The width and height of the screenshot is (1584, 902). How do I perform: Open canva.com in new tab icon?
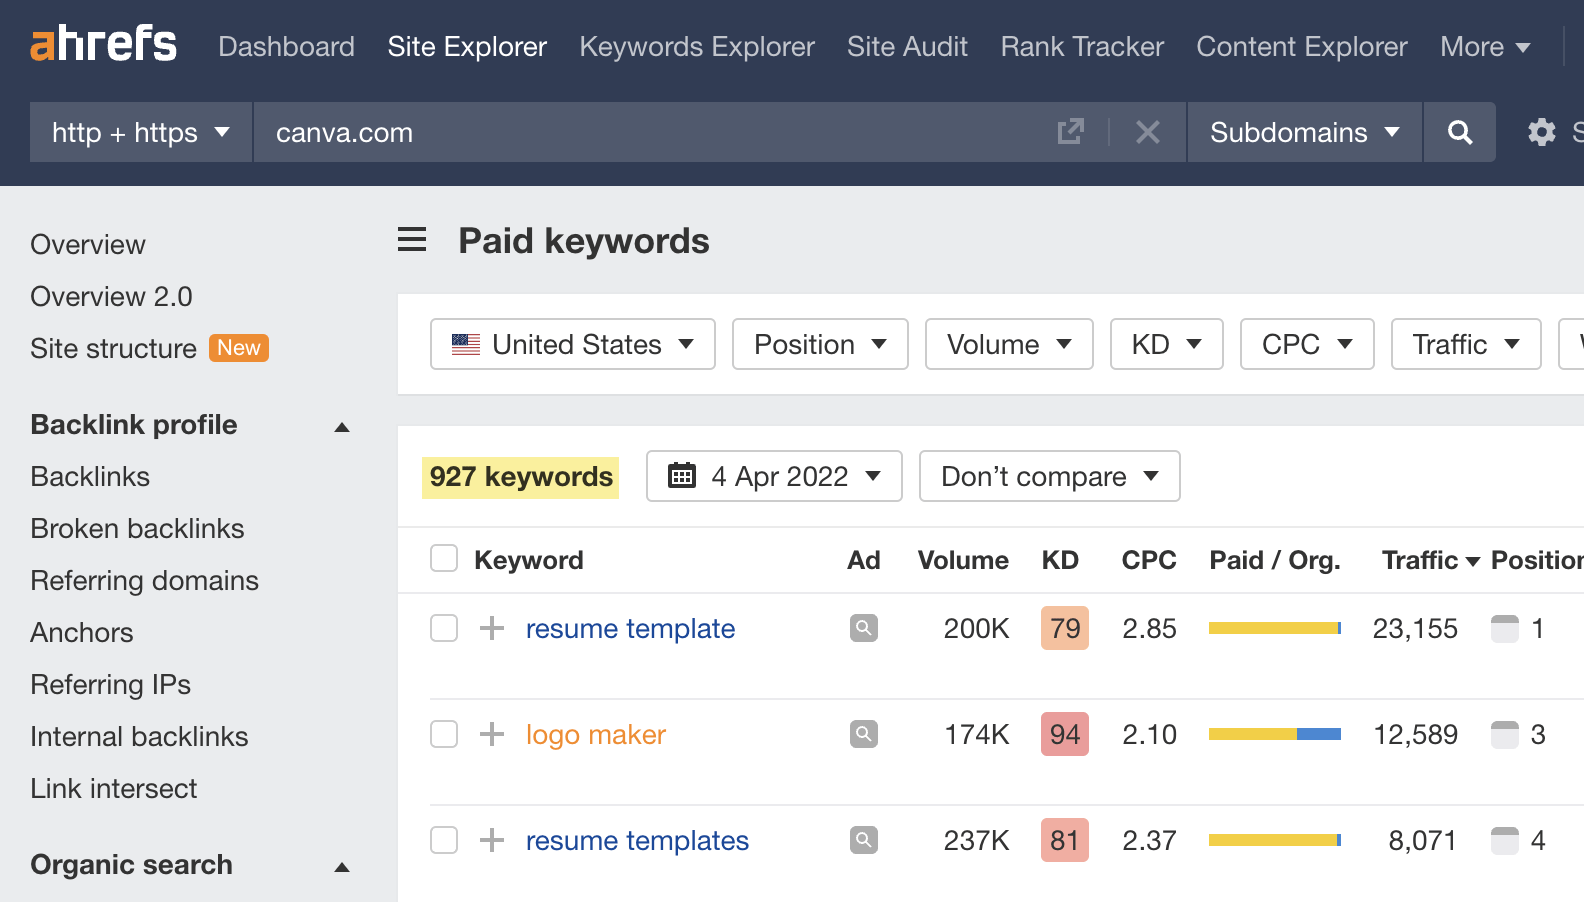pyautogui.click(x=1071, y=131)
